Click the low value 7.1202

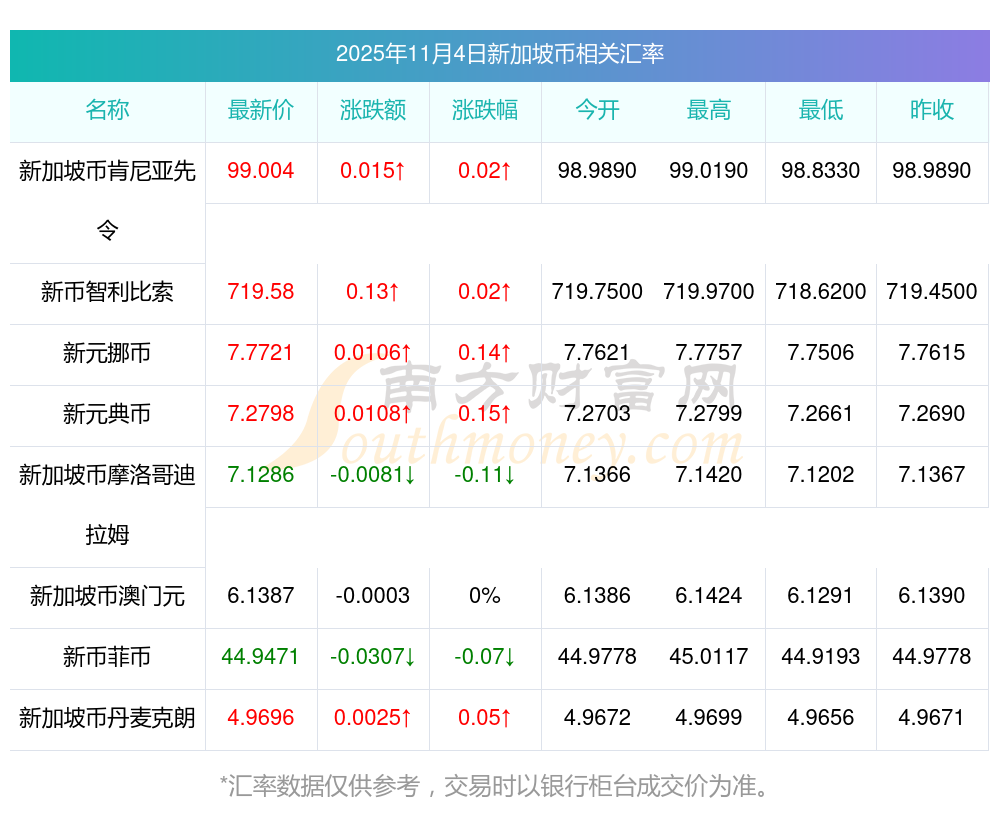point(821,475)
